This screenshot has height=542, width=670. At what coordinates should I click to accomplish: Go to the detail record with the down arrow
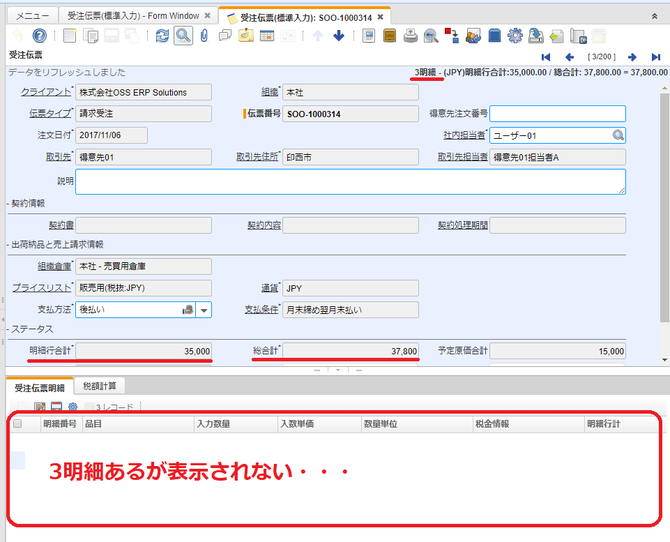pyautogui.click(x=339, y=35)
